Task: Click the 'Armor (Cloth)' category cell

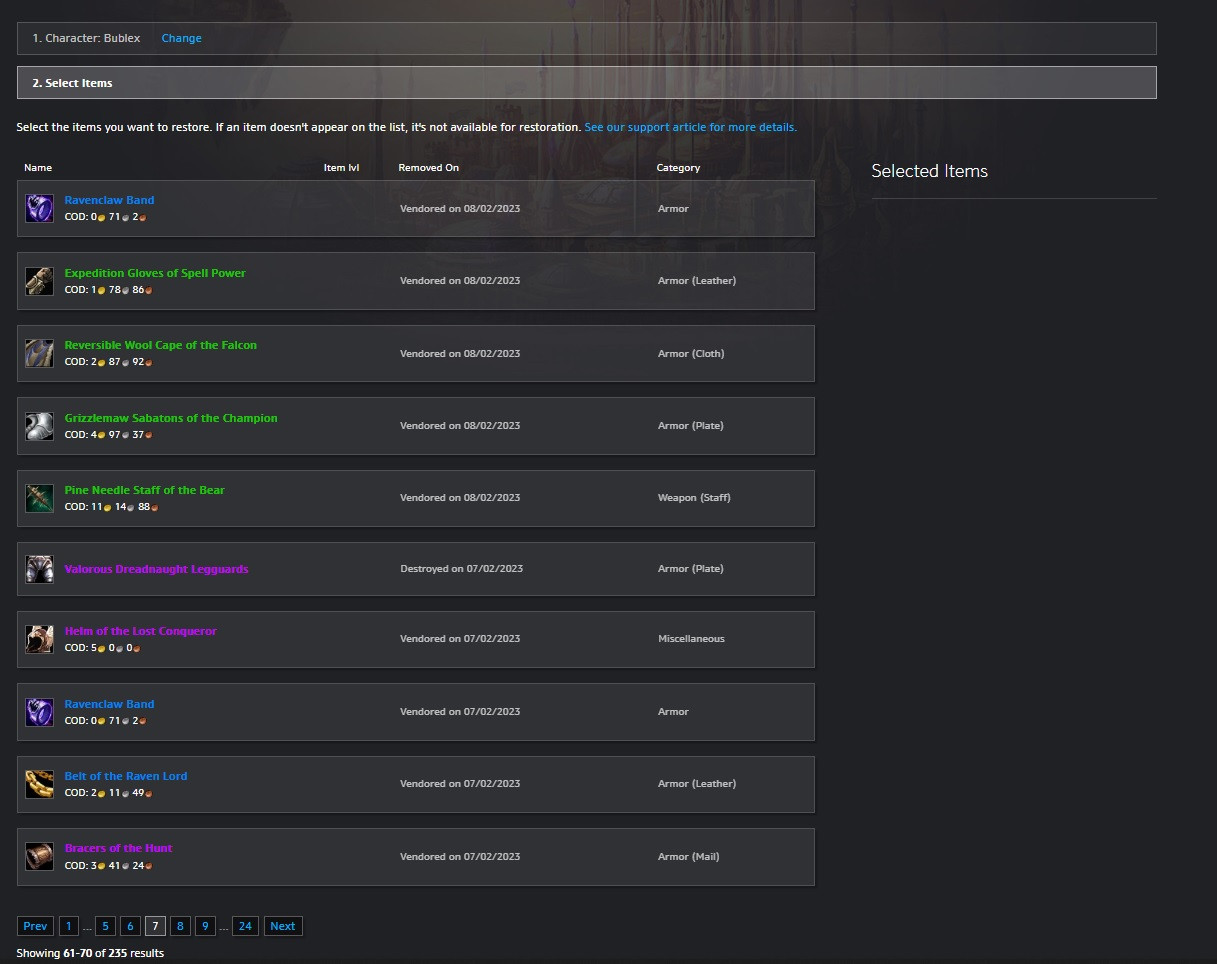Action: tap(691, 354)
